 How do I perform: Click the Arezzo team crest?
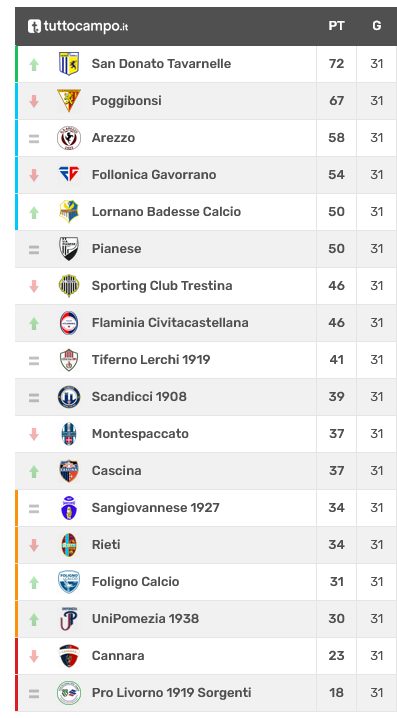coord(69,138)
